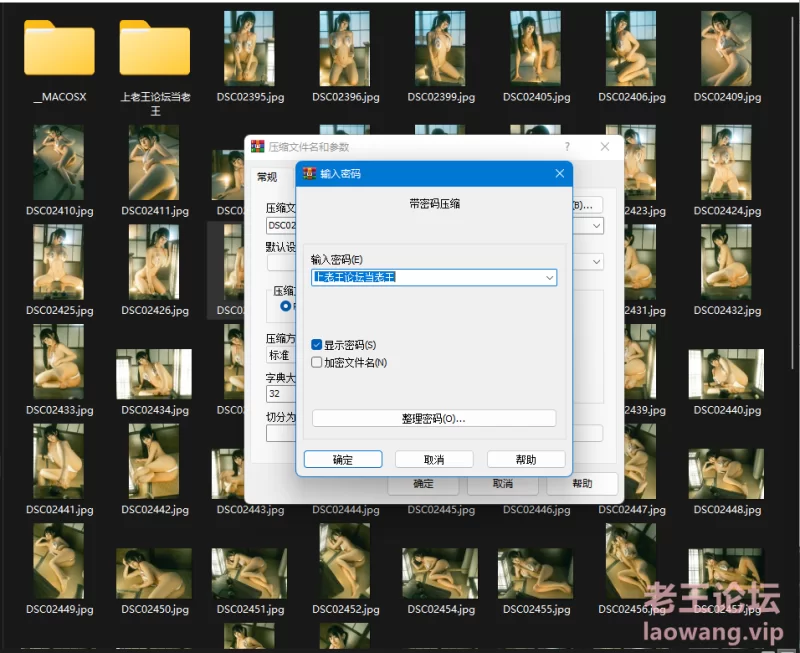Click 整理密码(O)... button
Viewport: 800px width, 653px height.
pyautogui.click(x=434, y=419)
